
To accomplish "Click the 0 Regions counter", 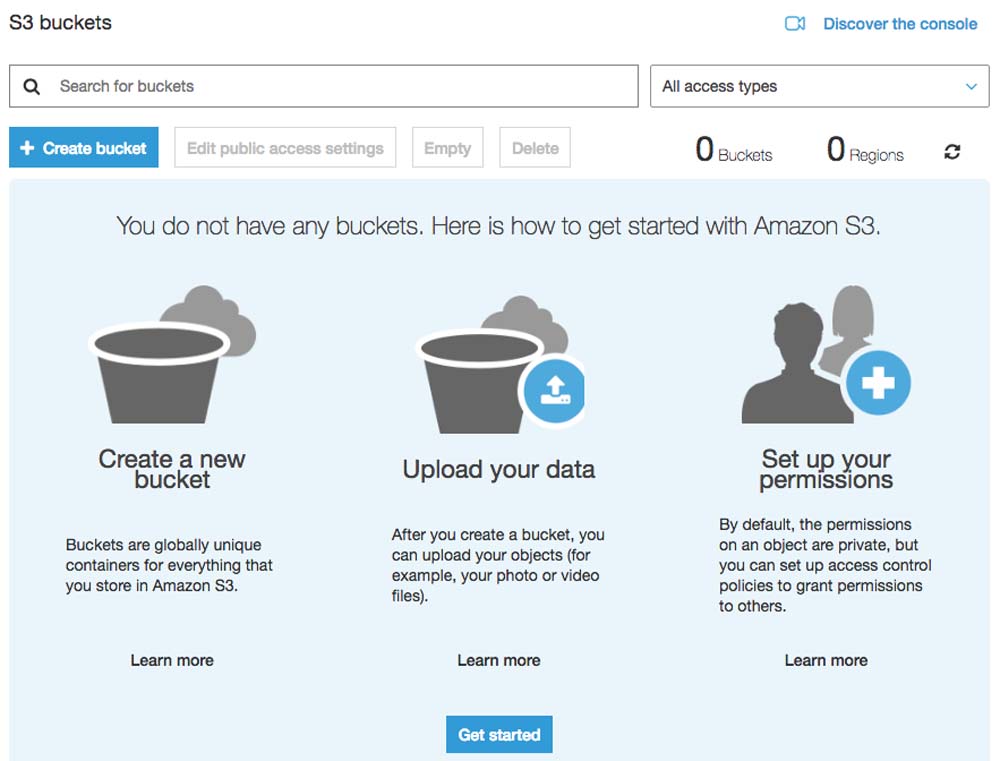I will click(x=865, y=149).
